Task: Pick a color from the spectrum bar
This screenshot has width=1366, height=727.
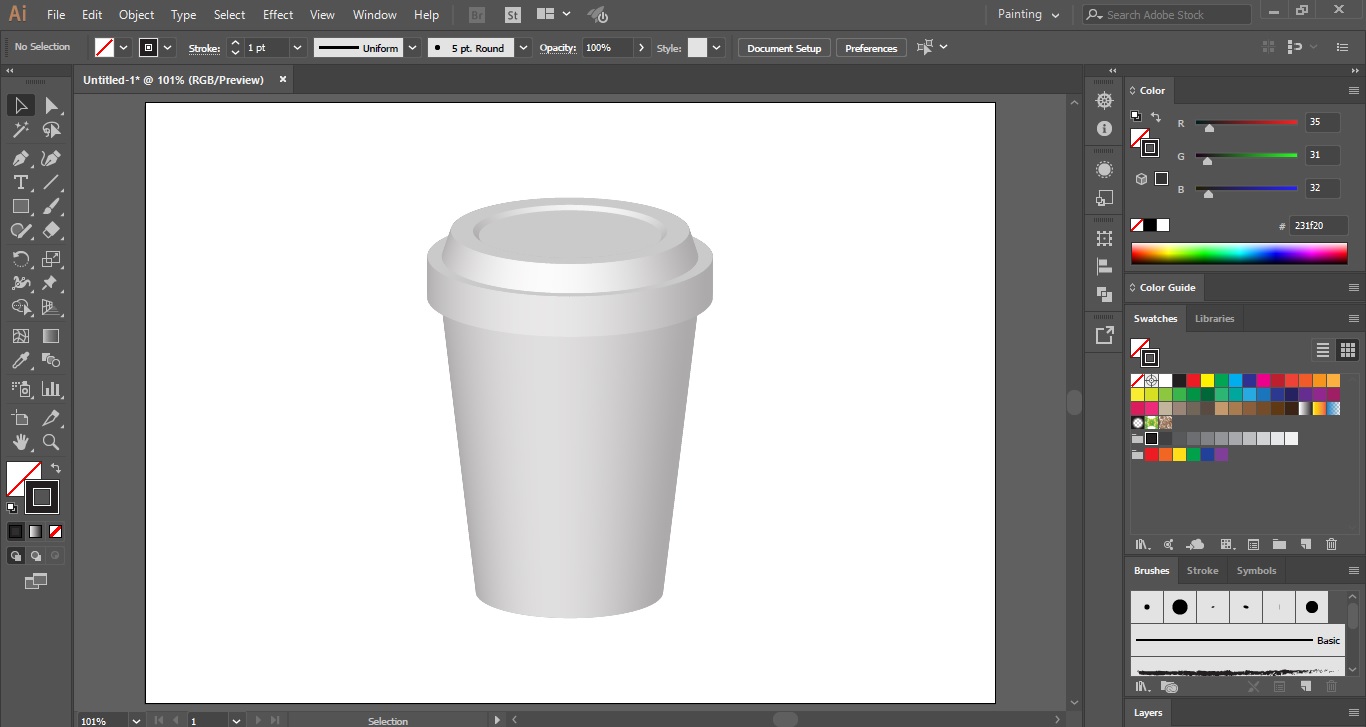Action: 1240,253
